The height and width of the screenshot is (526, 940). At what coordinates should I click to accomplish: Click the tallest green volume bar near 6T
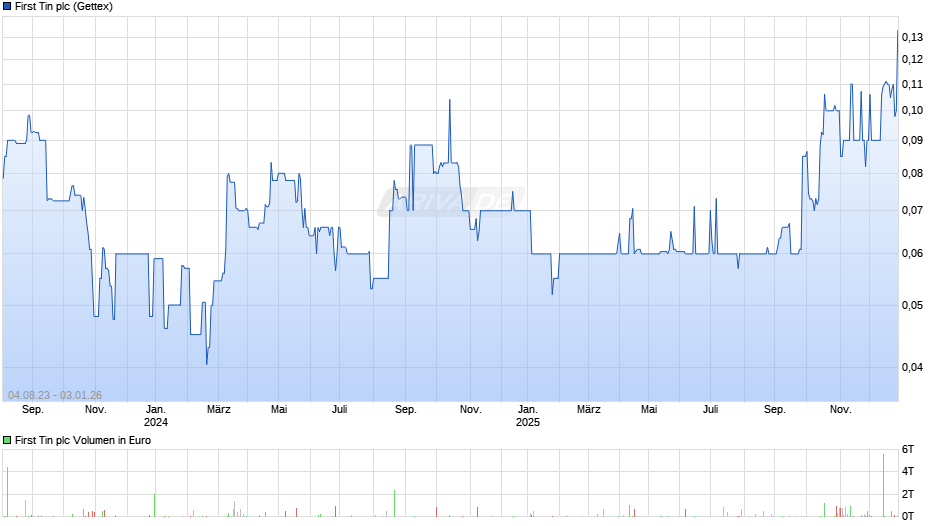coord(884,485)
